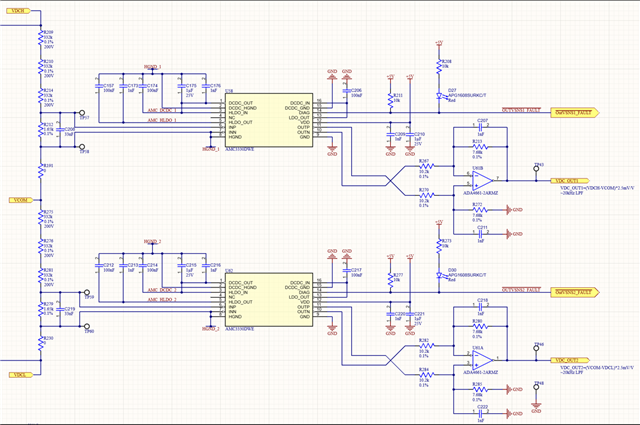Select resistor R212 symbol
The width and height of the screenshot is (640, 425).
pyautogui.click(x=40, y=130)
